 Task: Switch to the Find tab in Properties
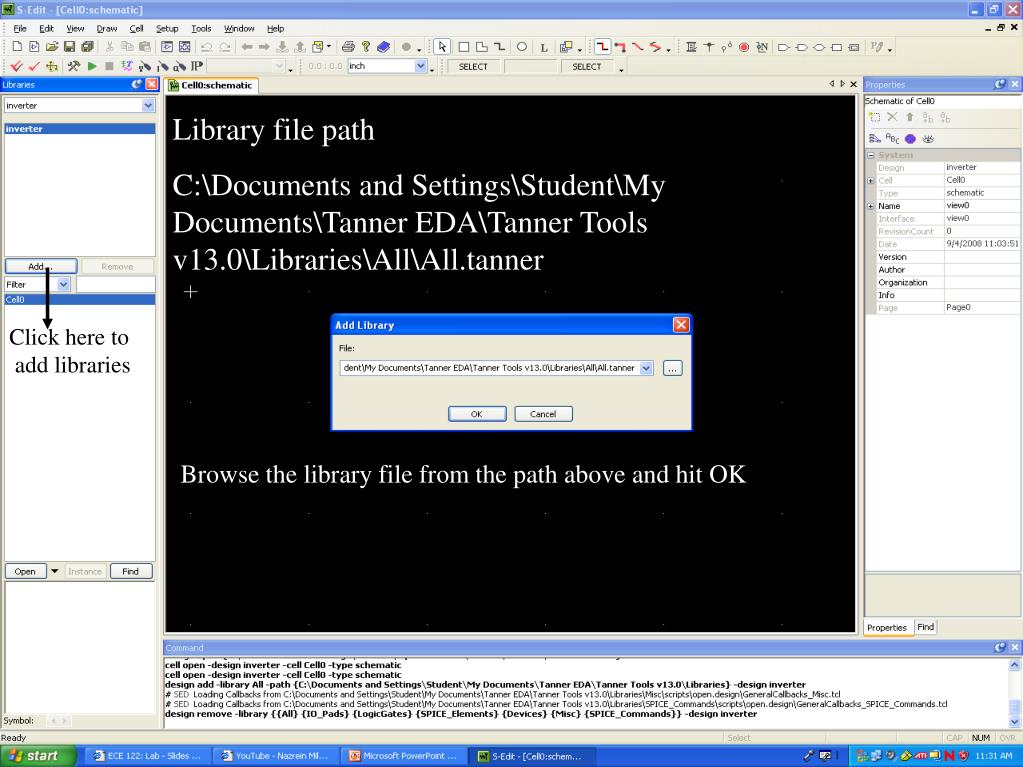click(x=925, y=627)
